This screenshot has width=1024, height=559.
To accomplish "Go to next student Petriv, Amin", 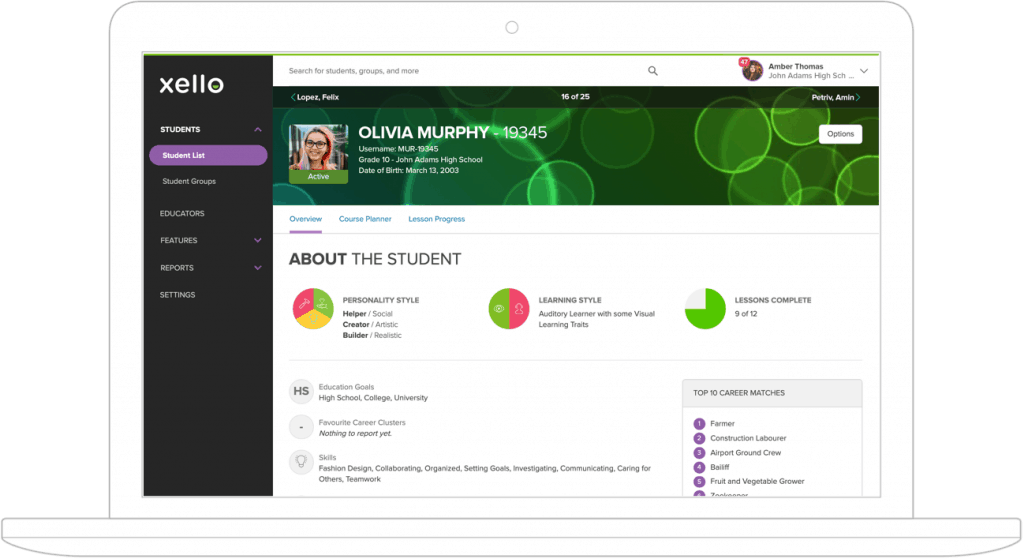I will point(836,97).
